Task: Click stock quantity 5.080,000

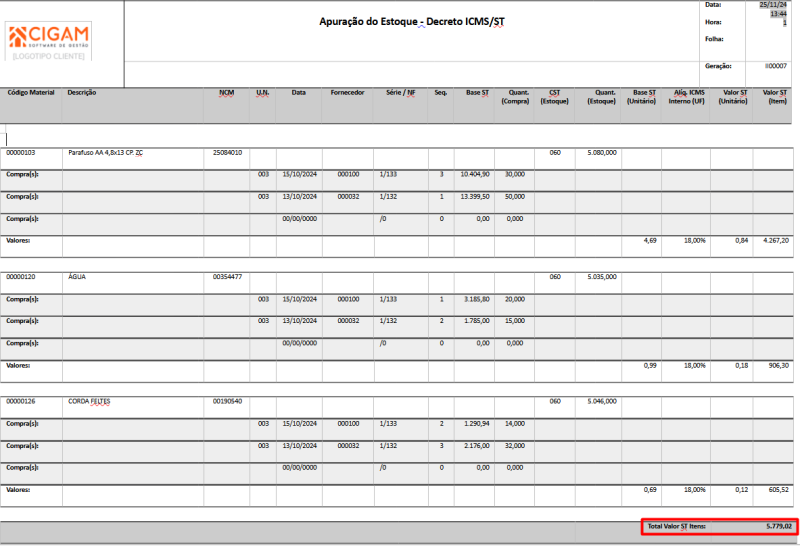Action: (602, 153)
